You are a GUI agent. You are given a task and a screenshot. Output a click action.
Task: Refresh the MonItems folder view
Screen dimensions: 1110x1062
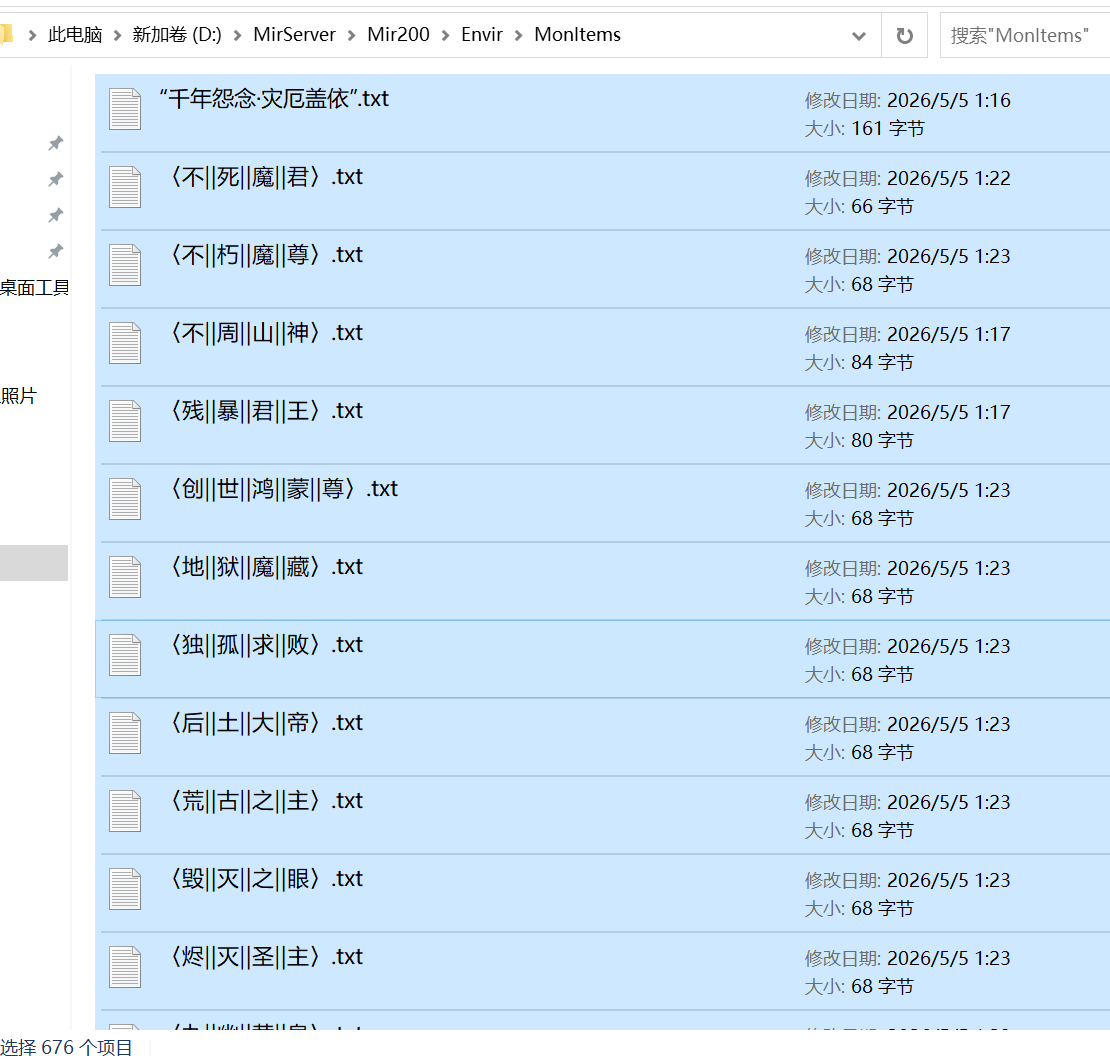point(904,35)
